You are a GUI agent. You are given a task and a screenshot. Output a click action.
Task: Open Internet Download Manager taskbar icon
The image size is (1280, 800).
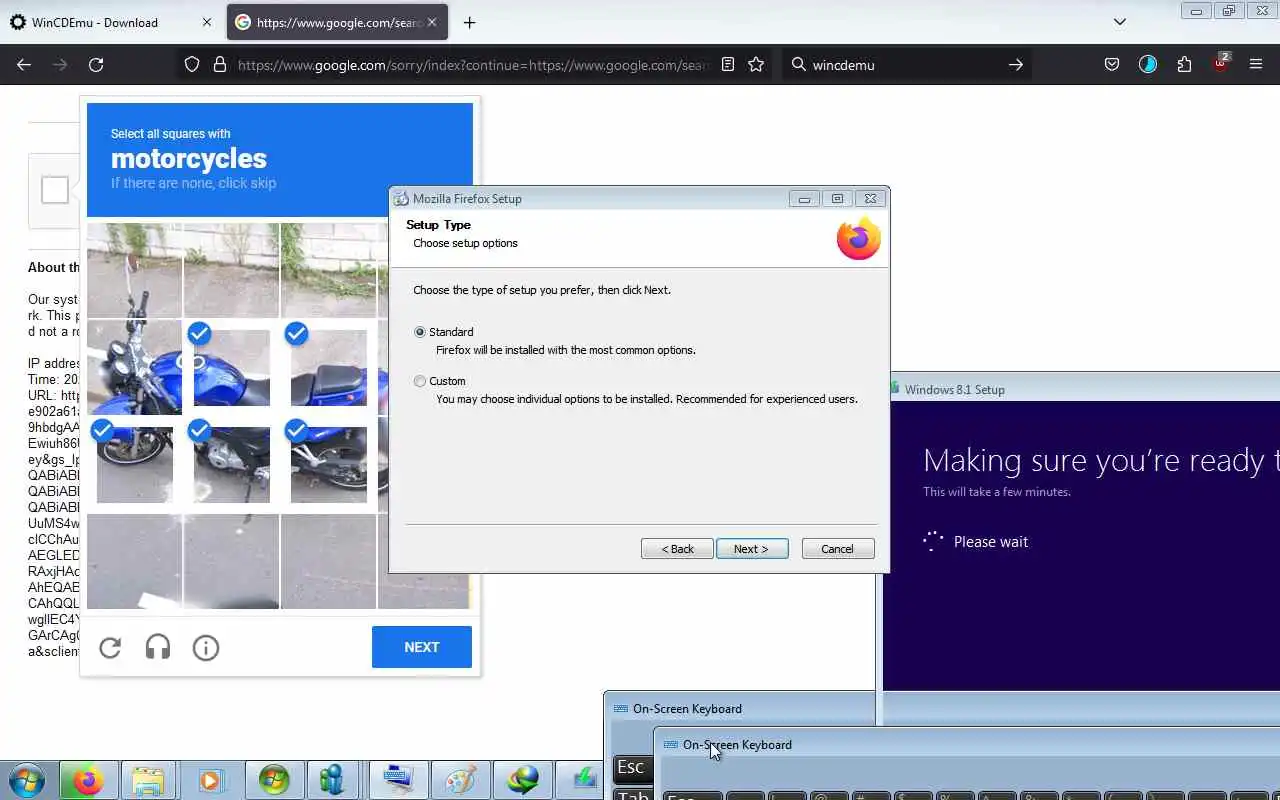(x=522, y=780)
